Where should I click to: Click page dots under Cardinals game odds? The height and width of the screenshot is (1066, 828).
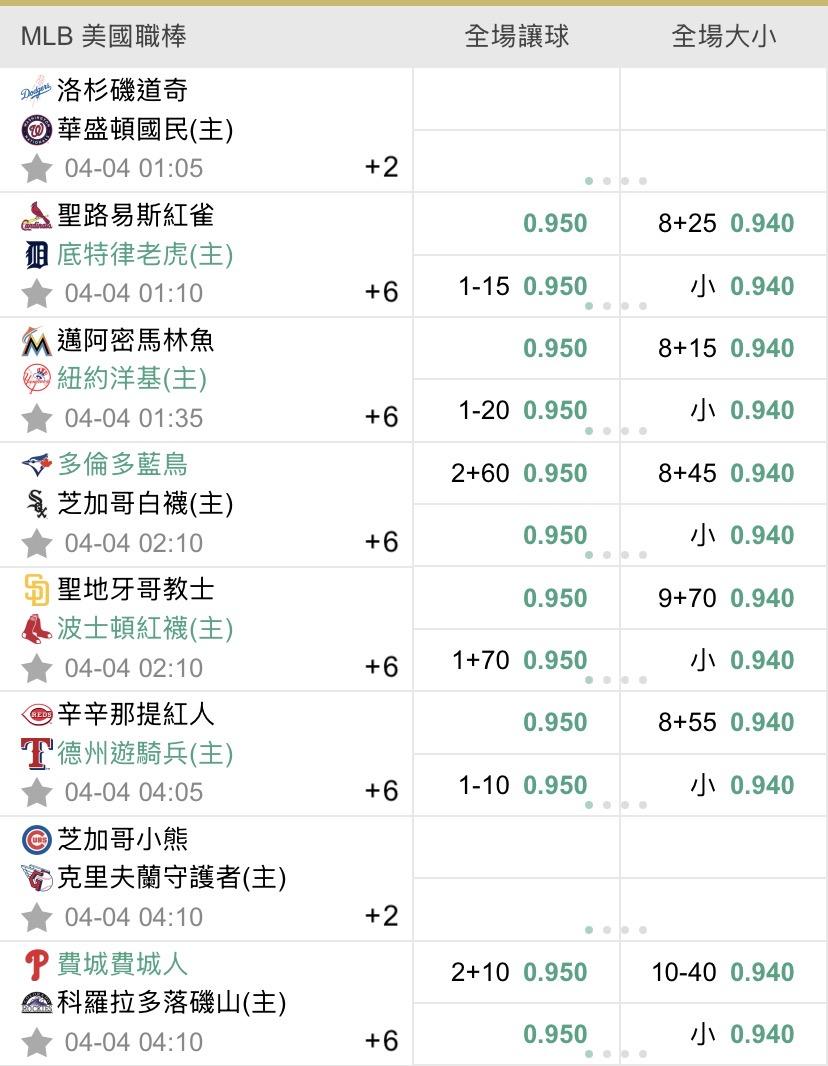tap(615, 306)
